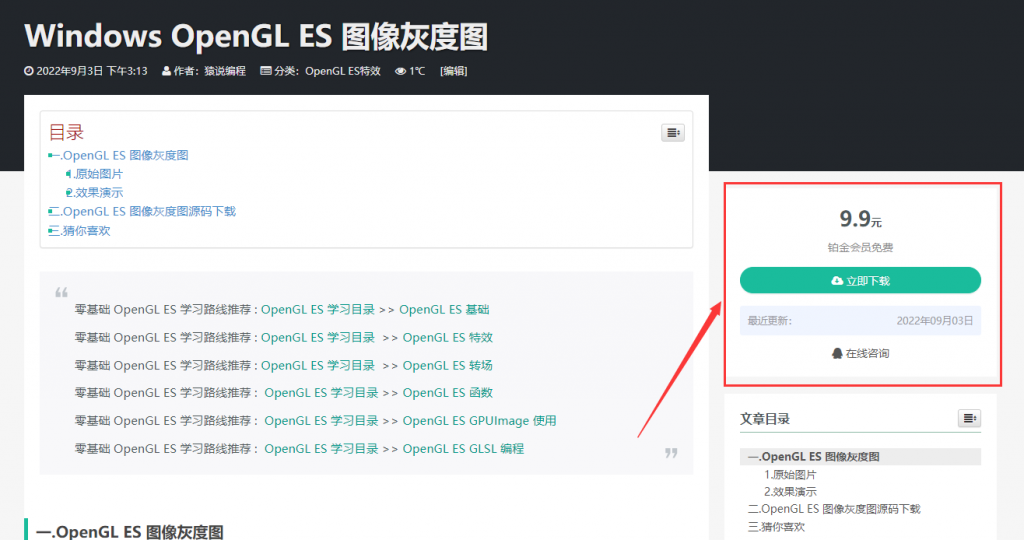Open OpenGL ES 学习目录 link before GPUImage 使用
Screen dimensions: 1024x540
coord(321,421)
